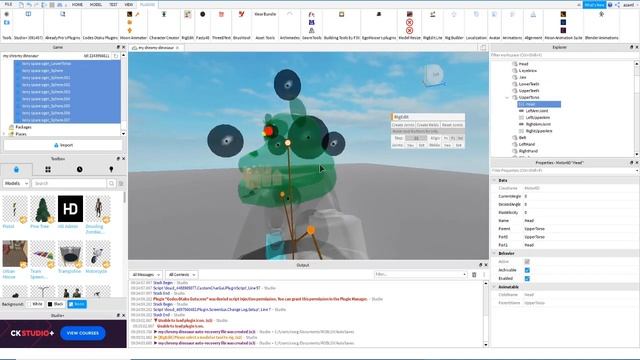Open the All Messages dropdown in Output

(x=146, y=275)
